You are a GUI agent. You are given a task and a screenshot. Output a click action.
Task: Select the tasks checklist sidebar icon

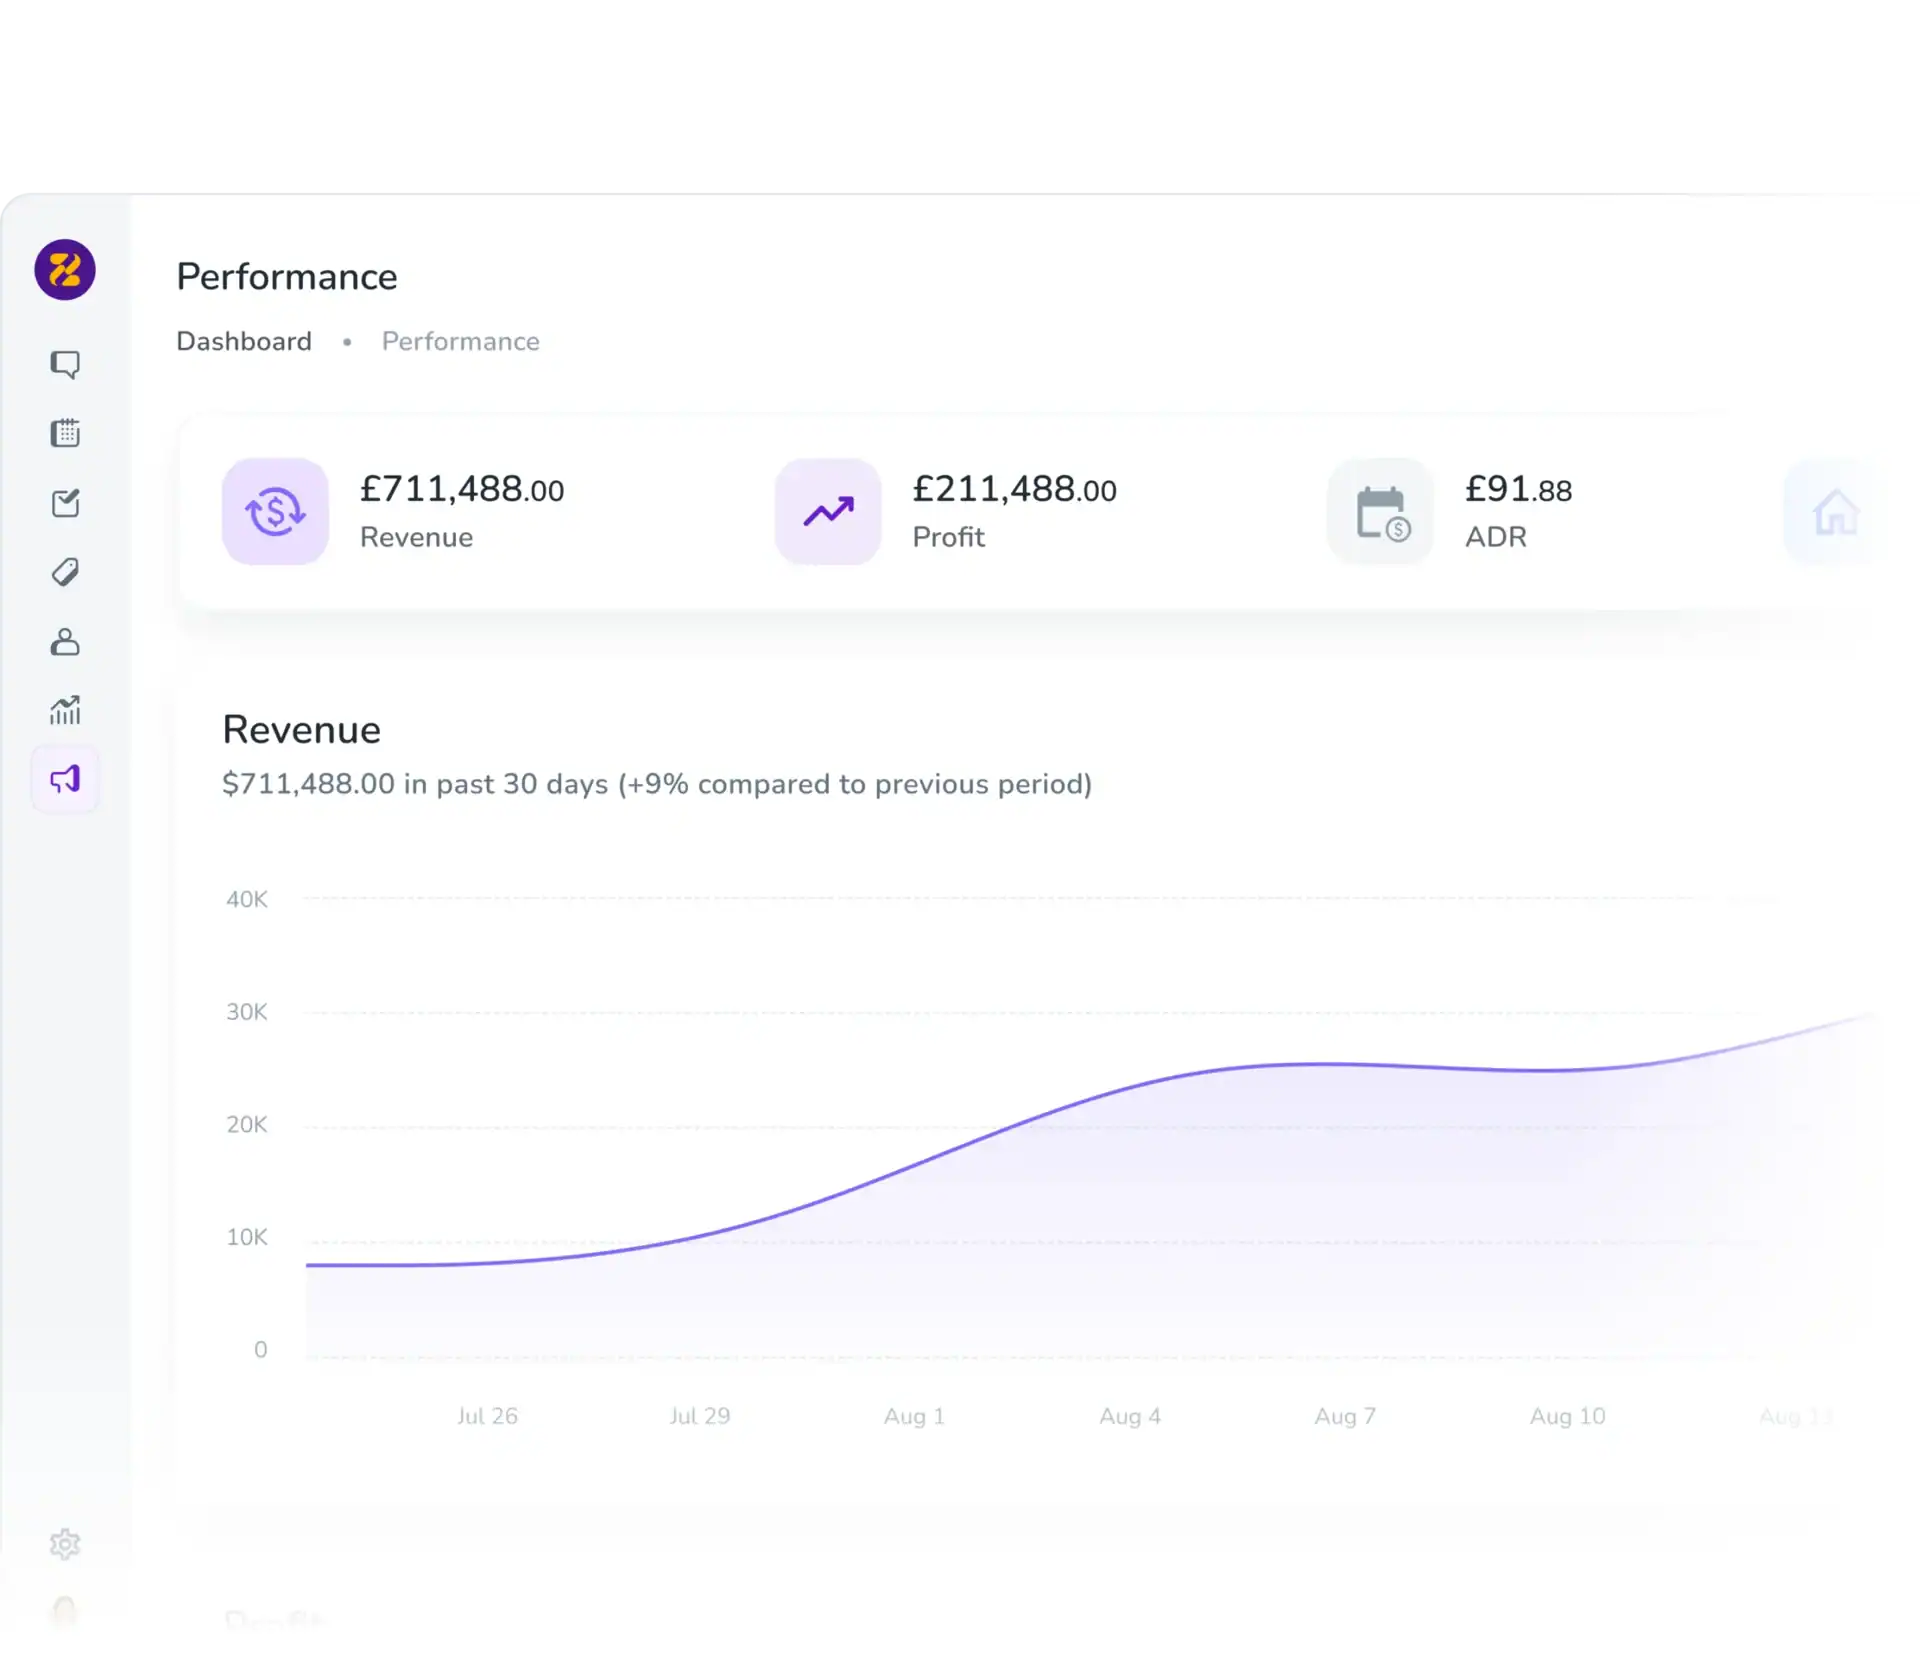click(65, 503)
